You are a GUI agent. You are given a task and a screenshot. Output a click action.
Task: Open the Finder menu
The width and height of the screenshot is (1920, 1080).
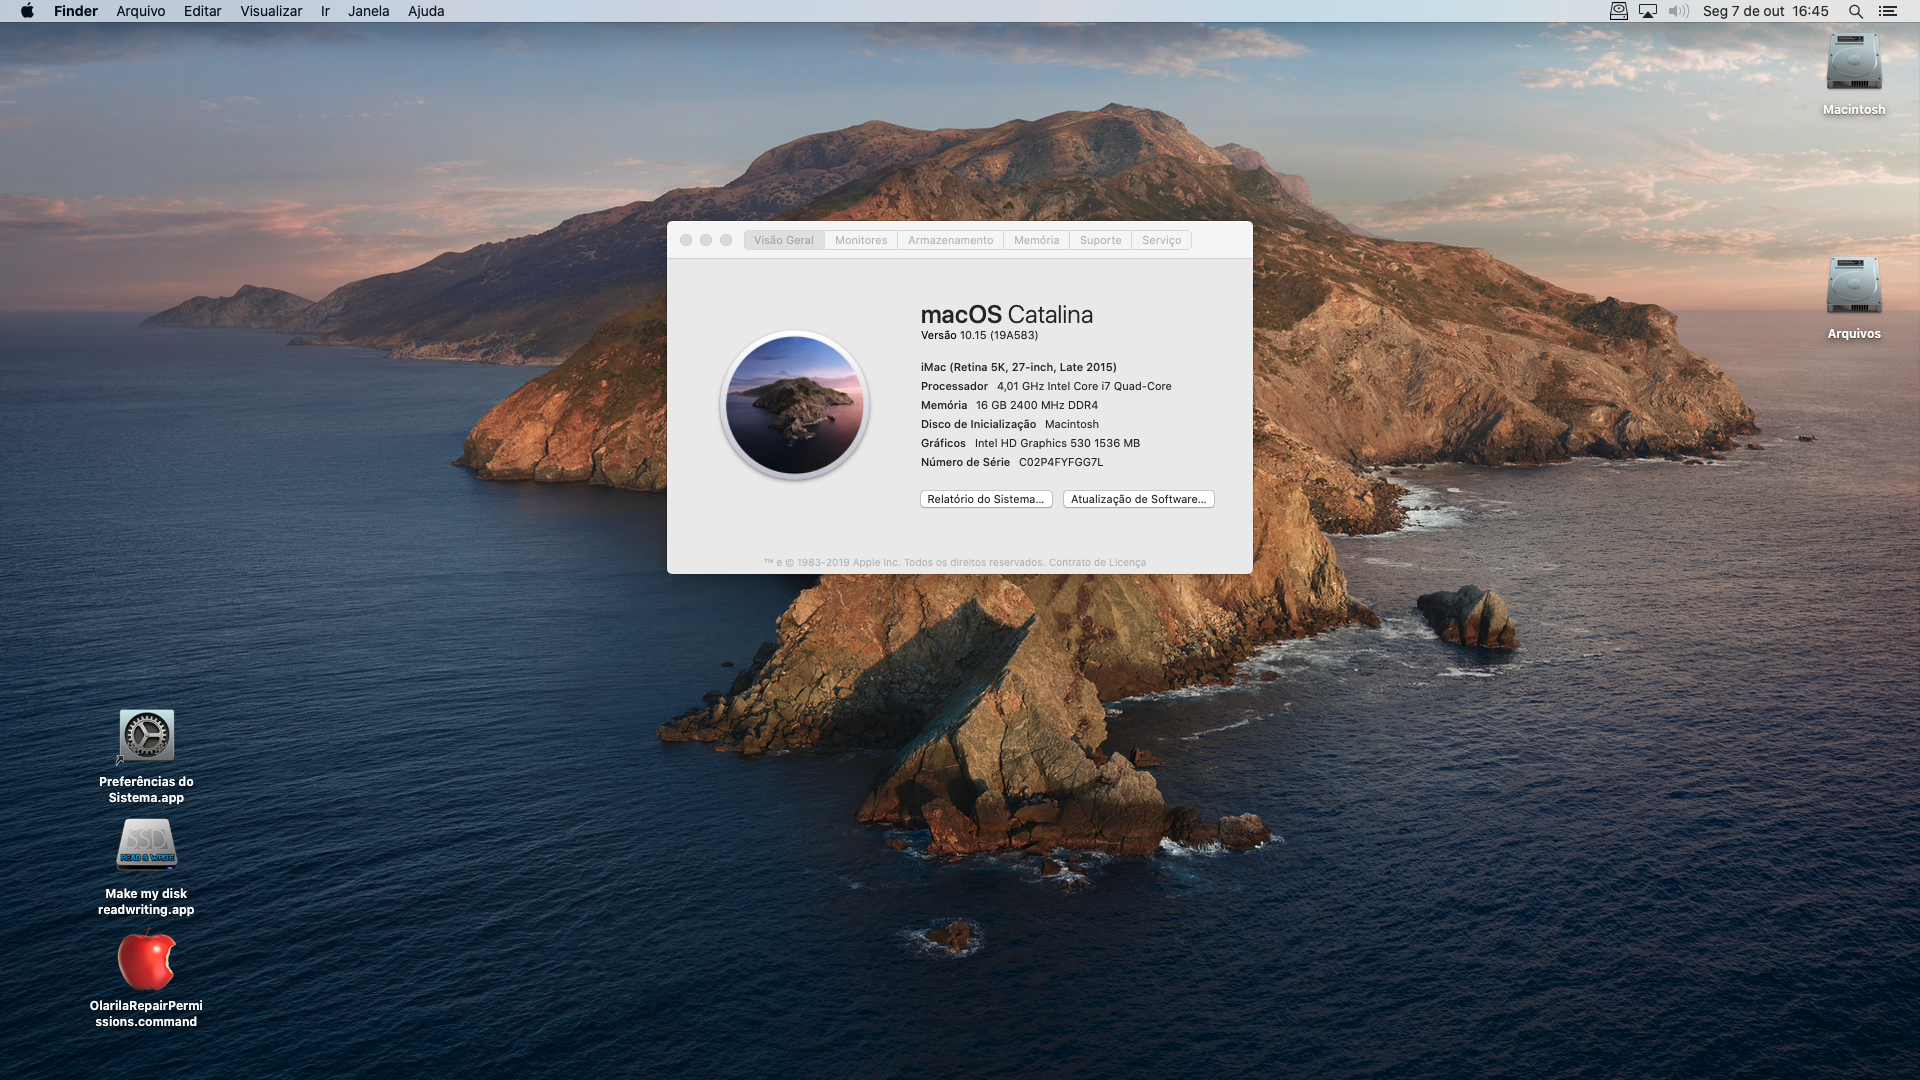coord(76,11)
